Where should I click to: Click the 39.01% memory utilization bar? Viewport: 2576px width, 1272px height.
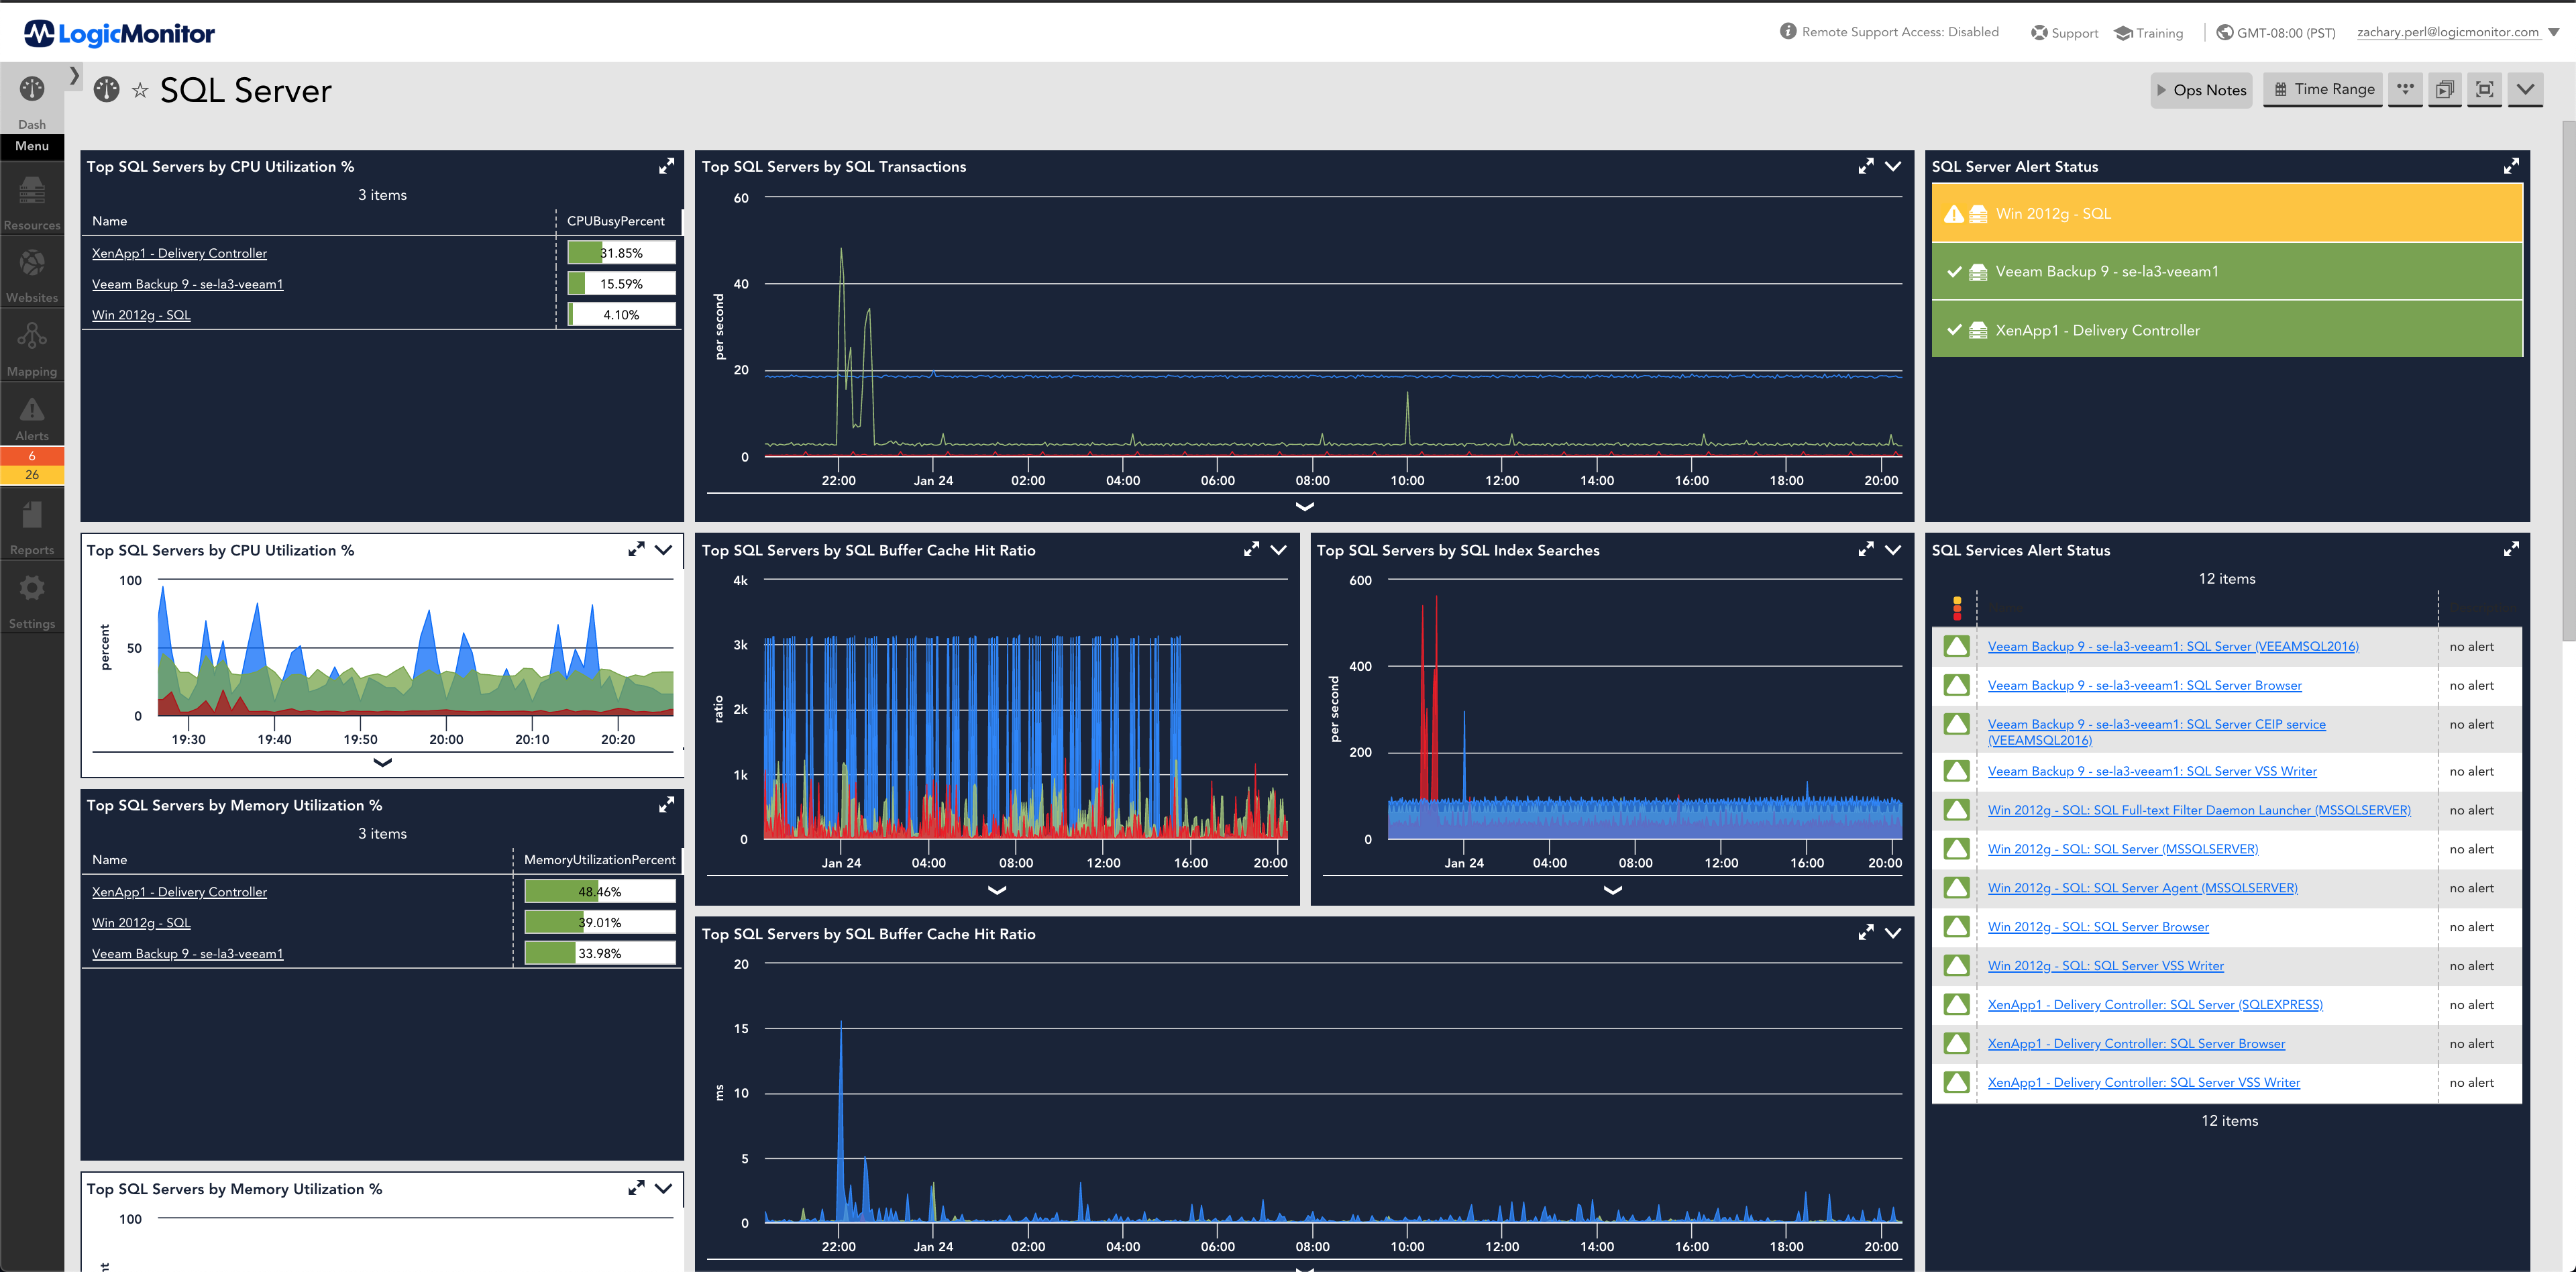tap(600, 922)
